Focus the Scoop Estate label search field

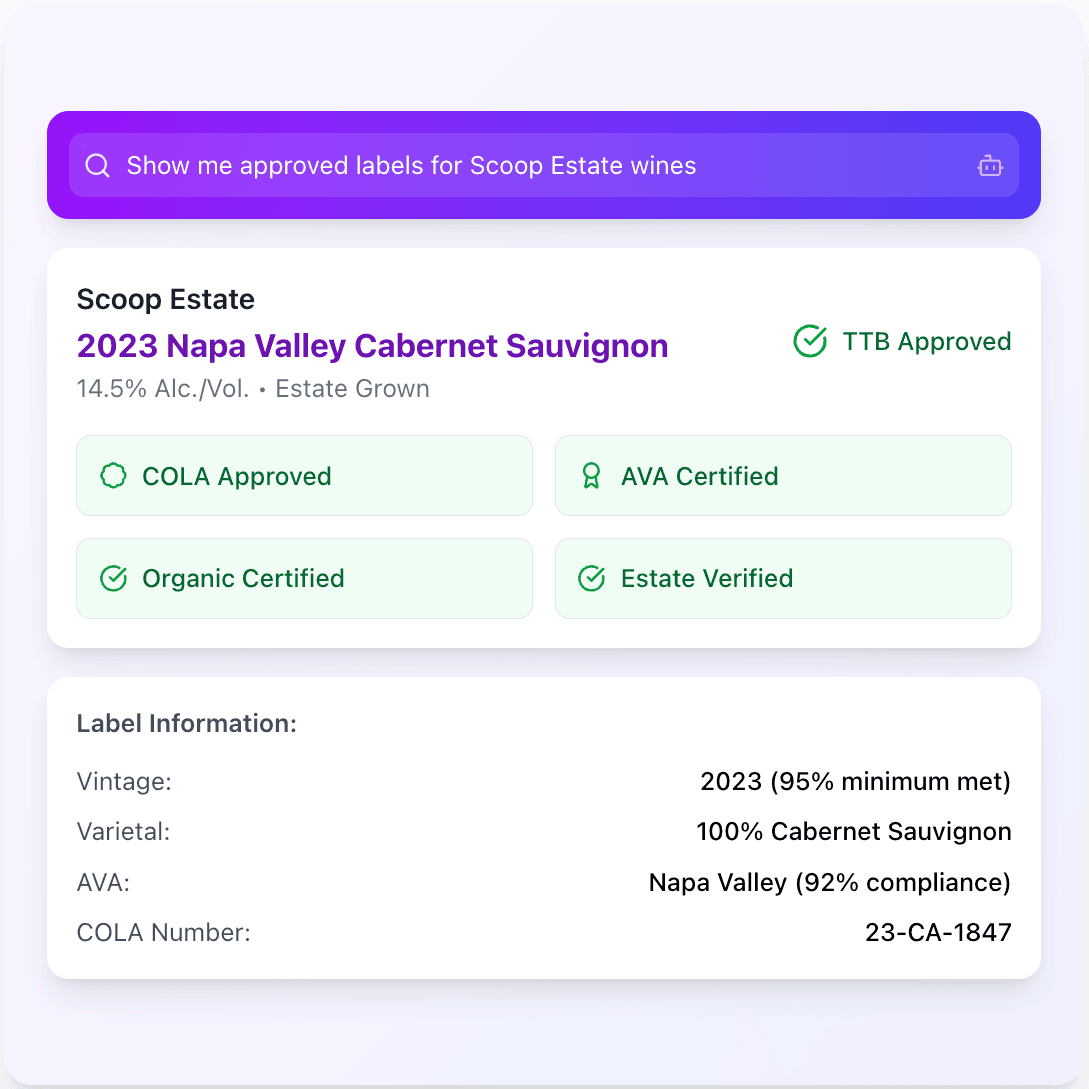pos(544,165)
